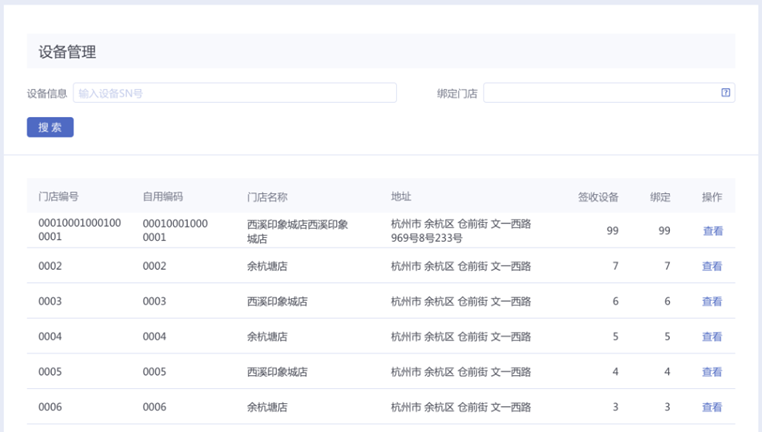This screenshot has height=432, width=762.
Task: Click the 自用编码 column header
Action: click(163, 197)
